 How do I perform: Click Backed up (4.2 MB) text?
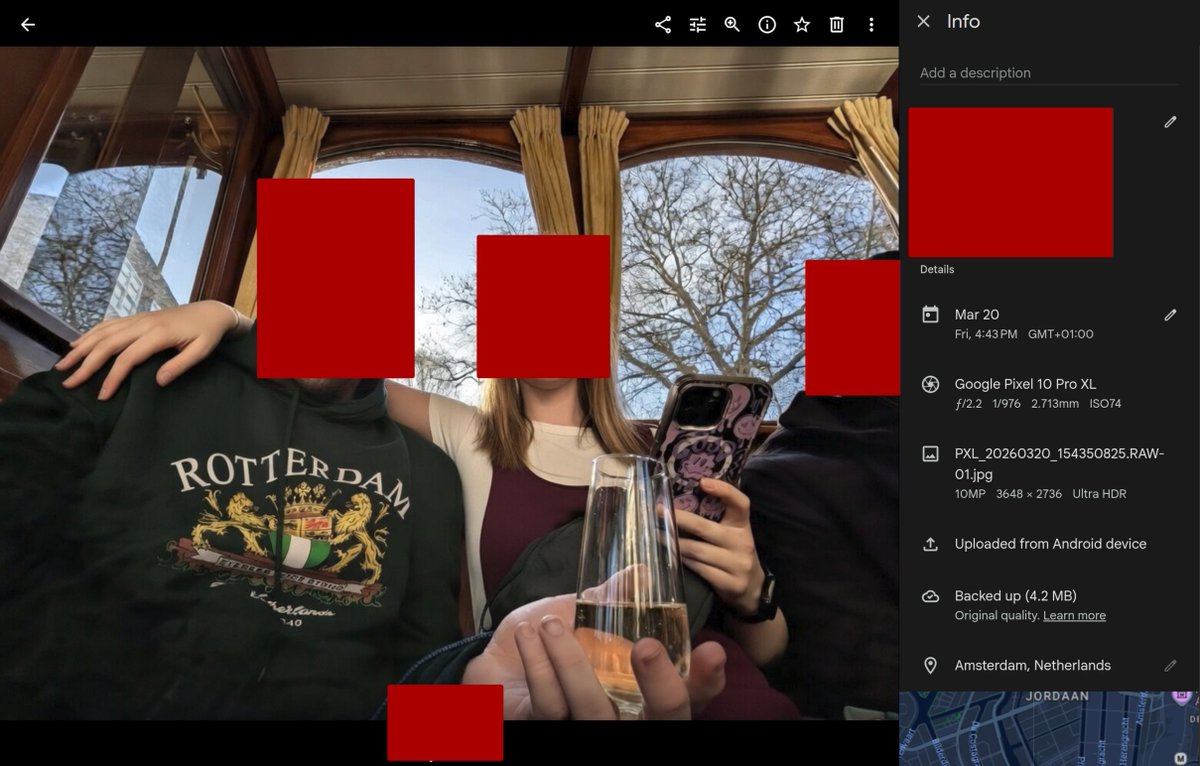1015,596
